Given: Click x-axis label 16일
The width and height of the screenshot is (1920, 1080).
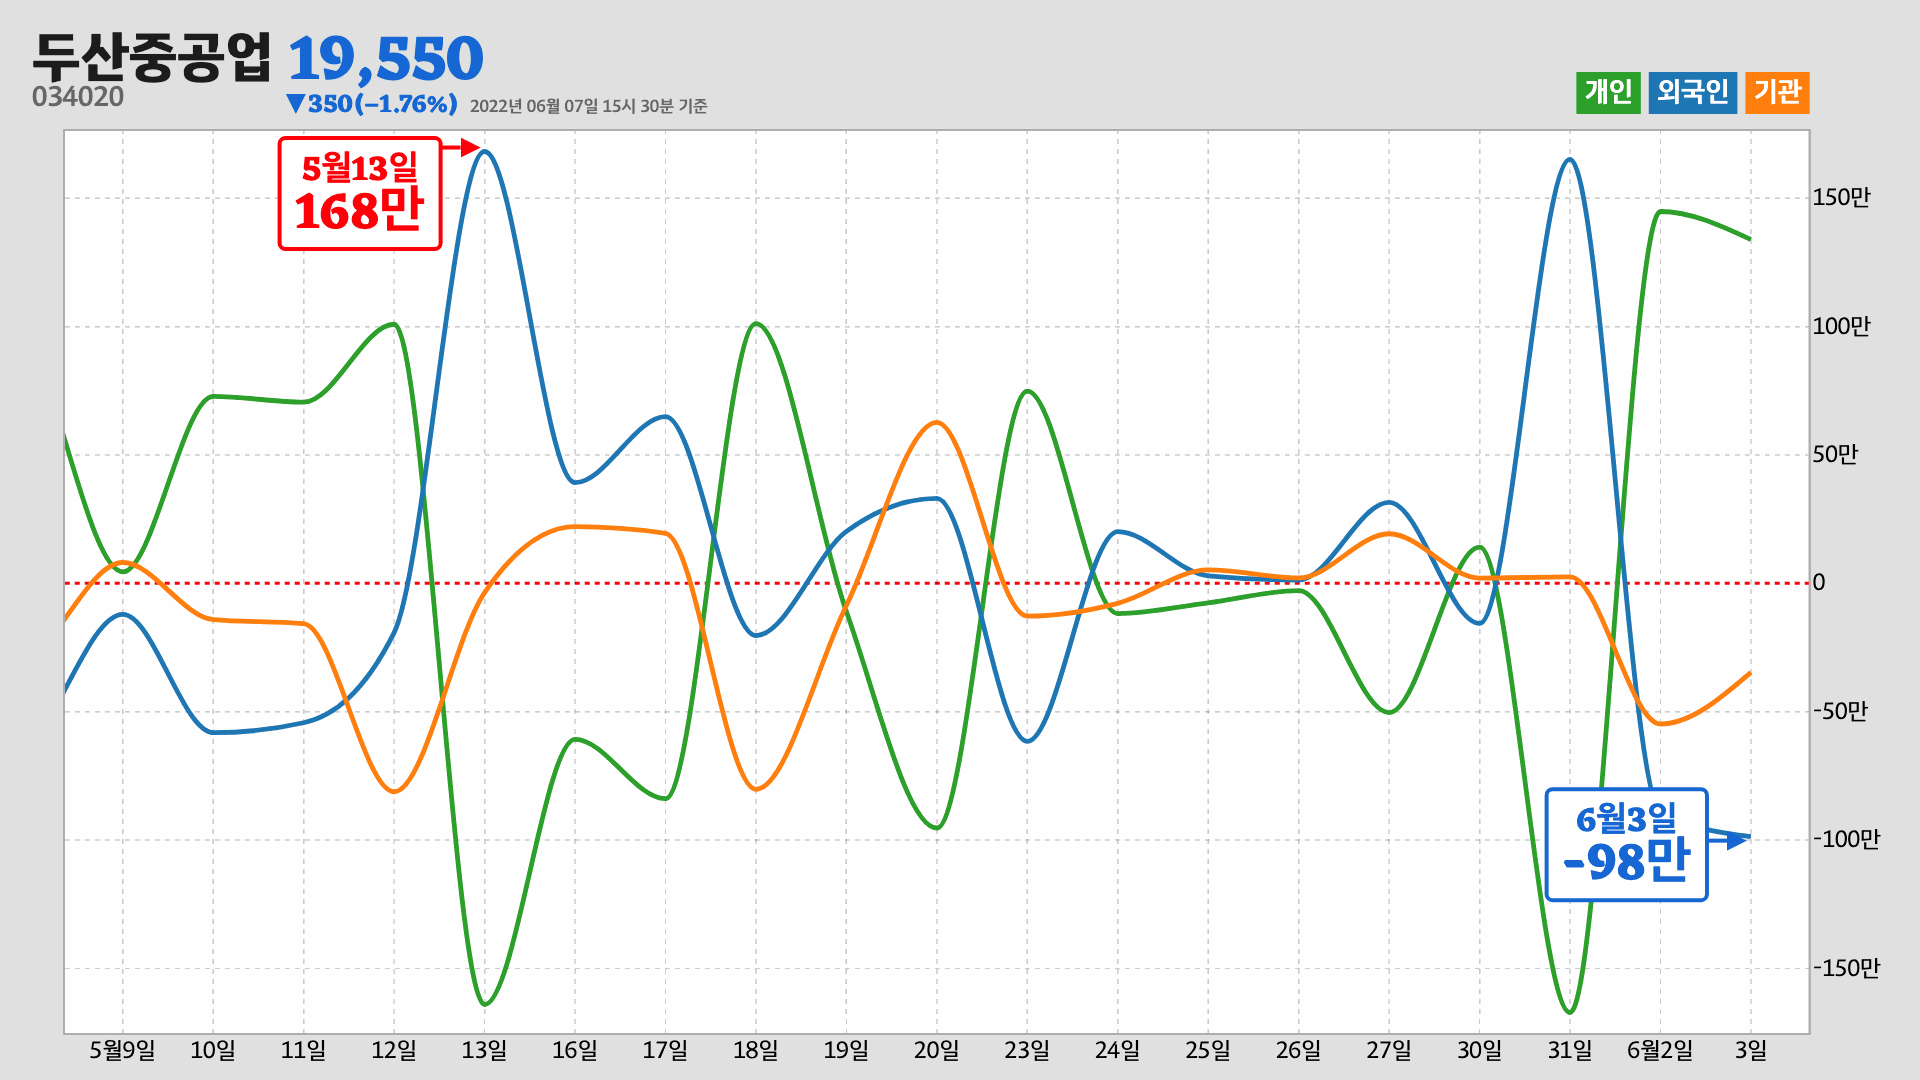Looking at the screenshot, I should pos(575,1050).
